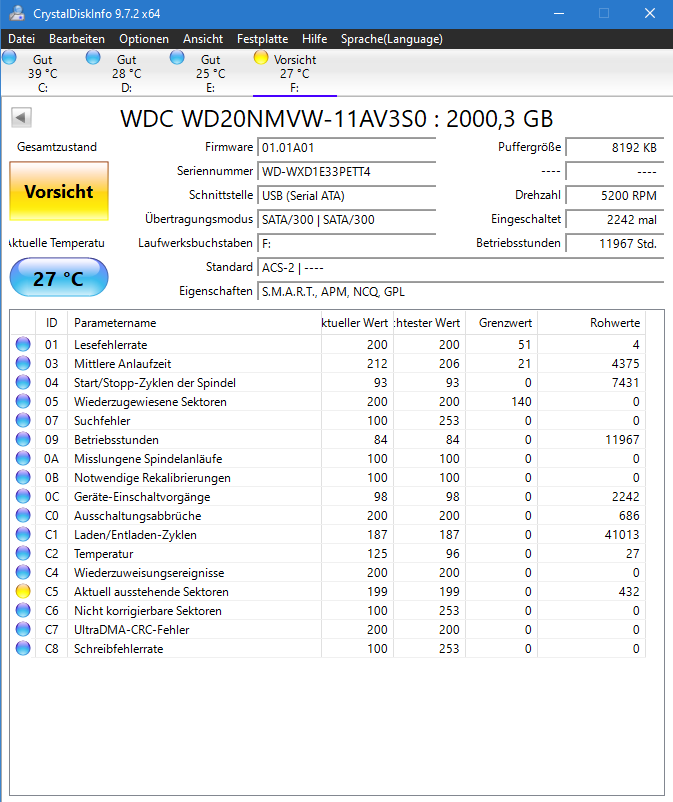The image size is (673, 802).
Task: Click status orb of Wiederzugewiesene Sektoren row
Action: click(x=23, y=401)
